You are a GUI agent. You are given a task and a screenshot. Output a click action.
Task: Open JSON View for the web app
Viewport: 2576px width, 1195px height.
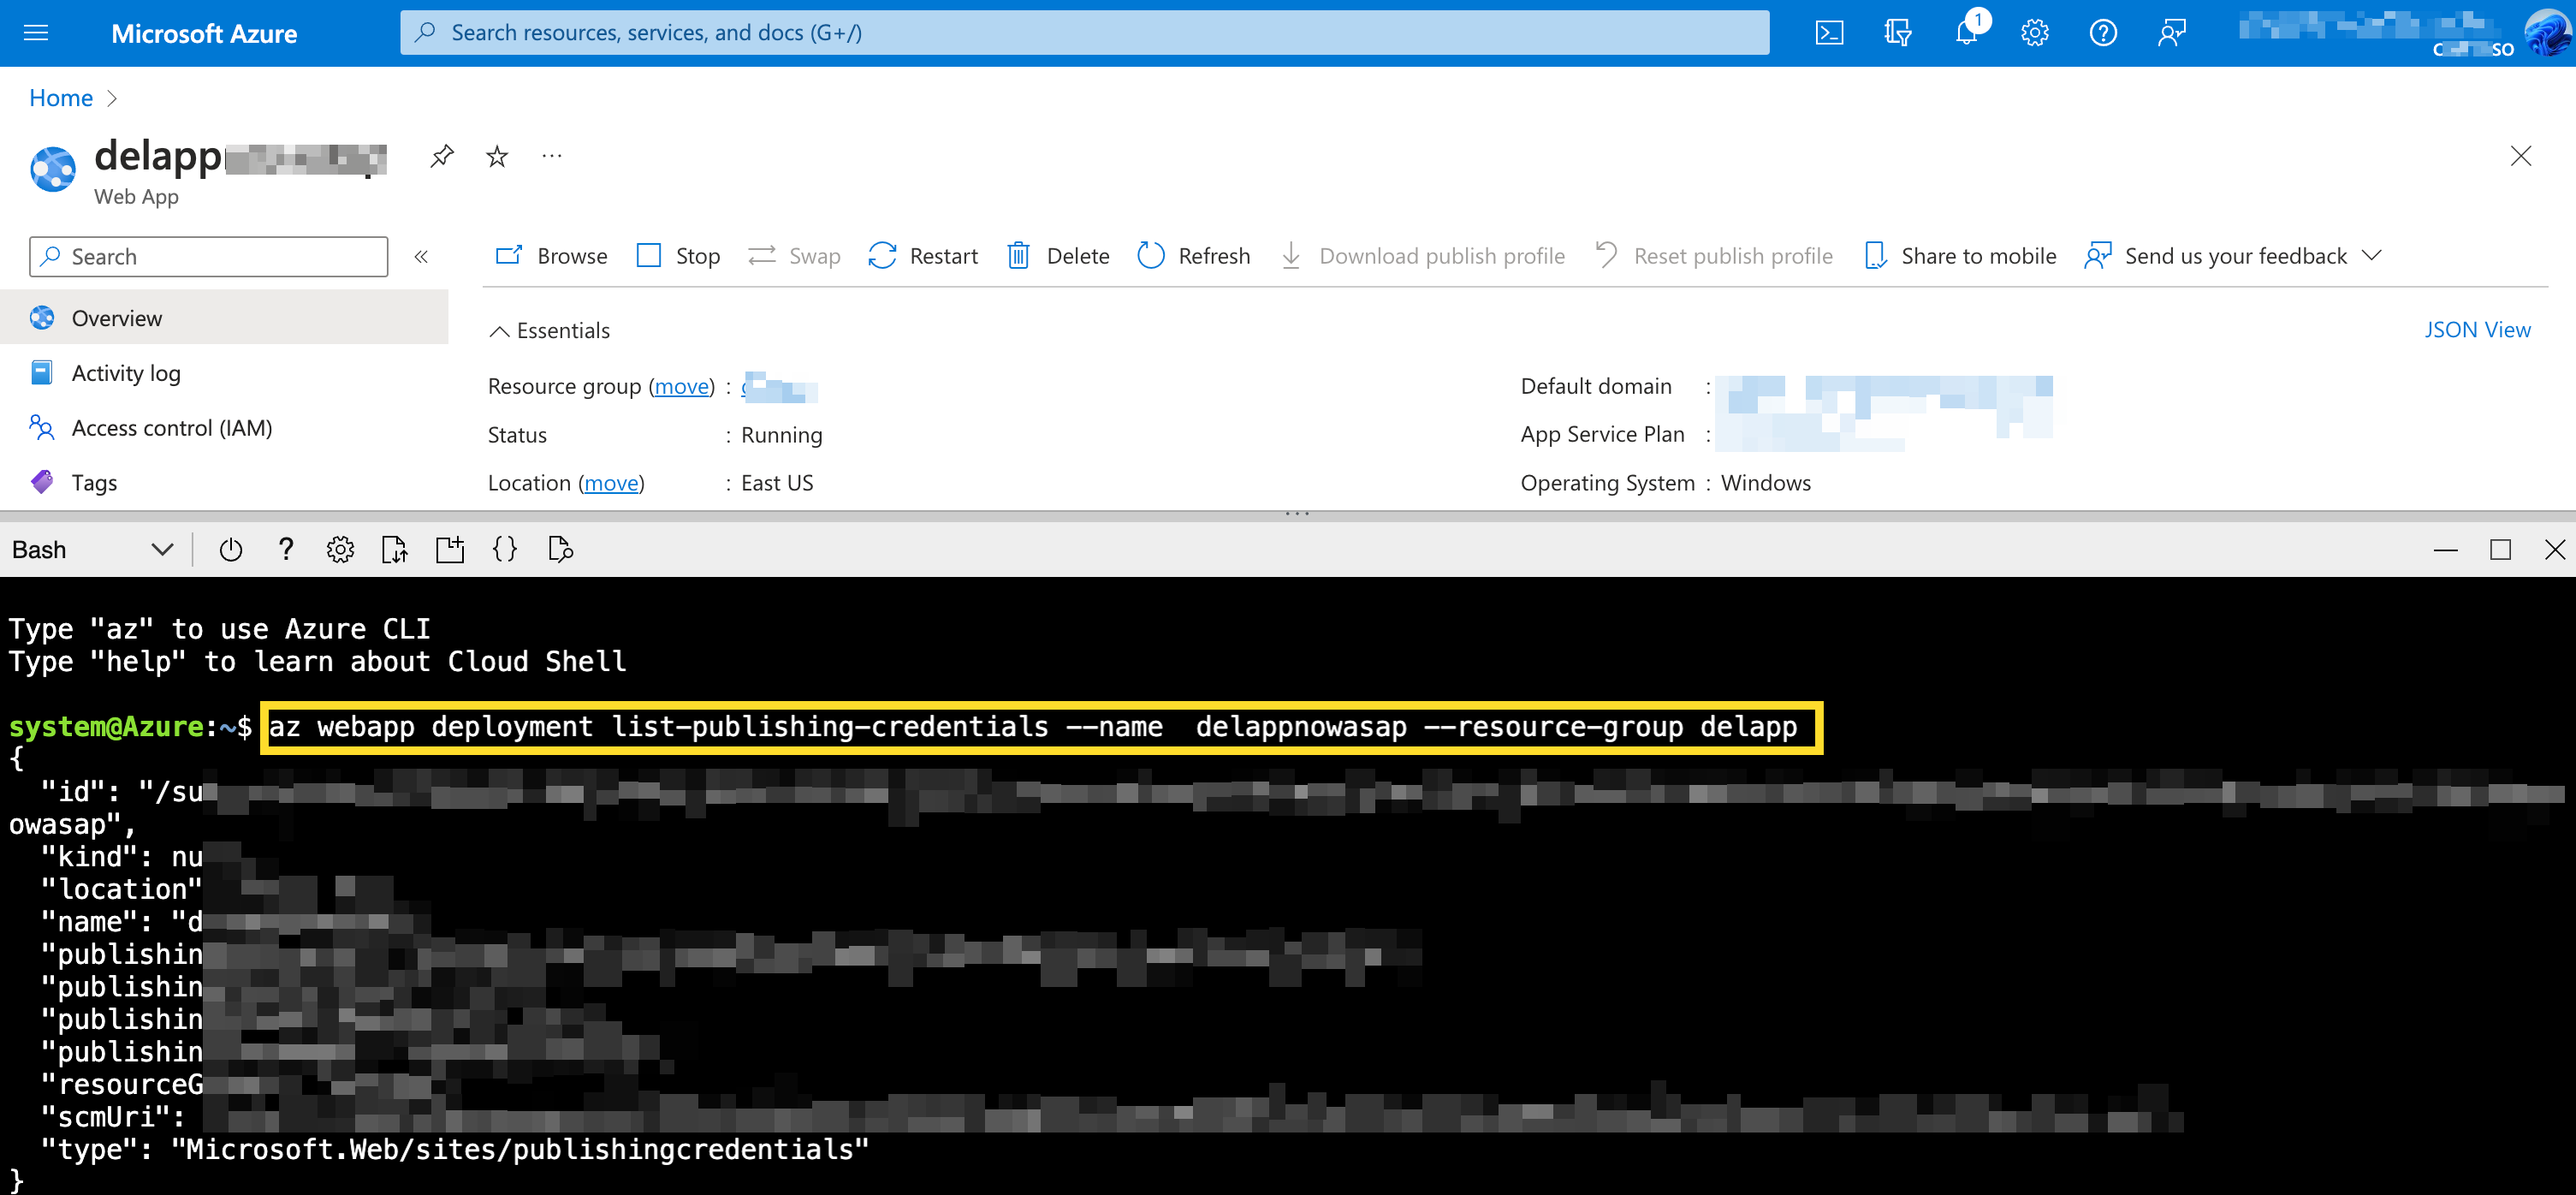[x=2478, y=329]
